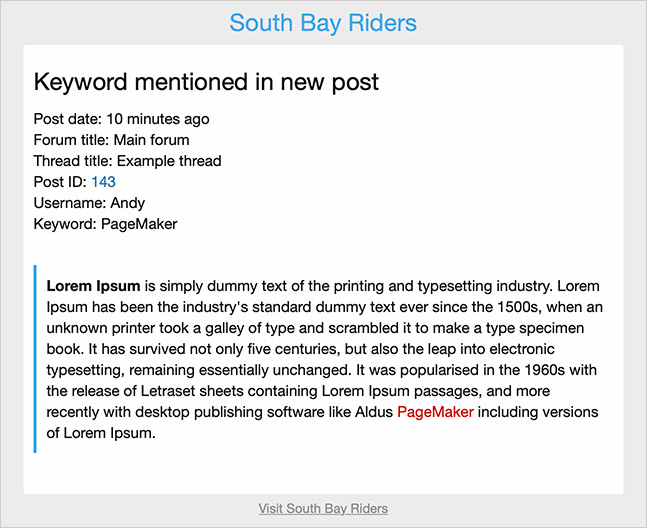
Task: Click the Username: Andy line
Action: [x=89, y=203]
